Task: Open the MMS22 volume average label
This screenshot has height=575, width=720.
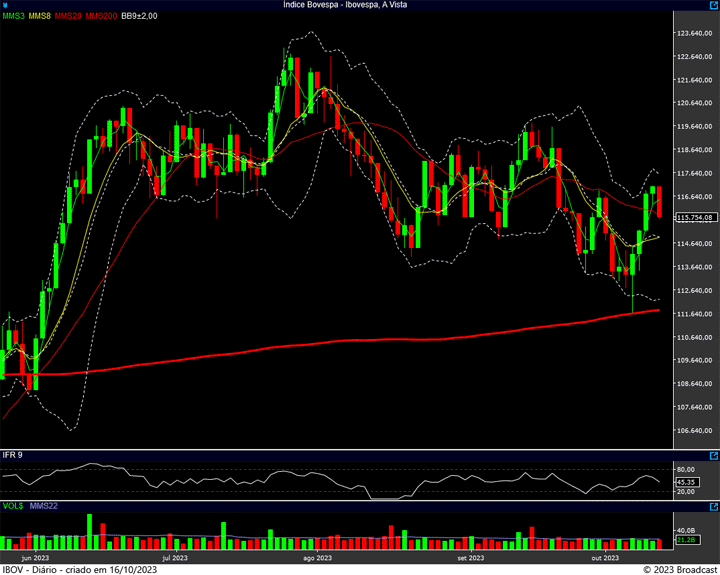Action: coord(43,507)
